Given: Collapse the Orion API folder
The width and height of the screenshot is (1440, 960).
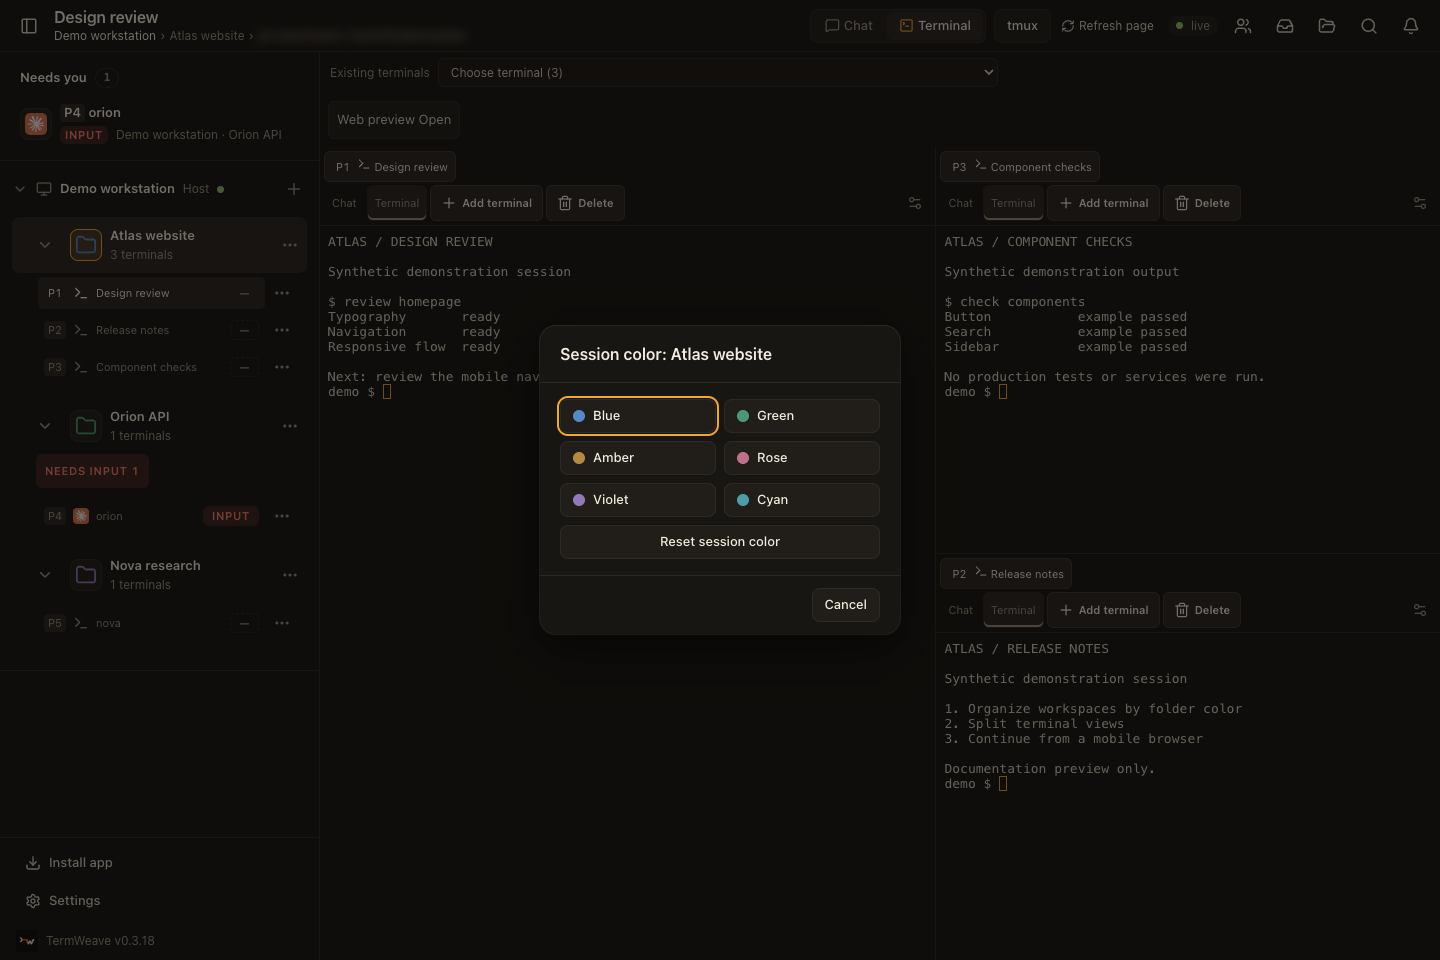Looking at the screenshot, I should tap(45, 426).
